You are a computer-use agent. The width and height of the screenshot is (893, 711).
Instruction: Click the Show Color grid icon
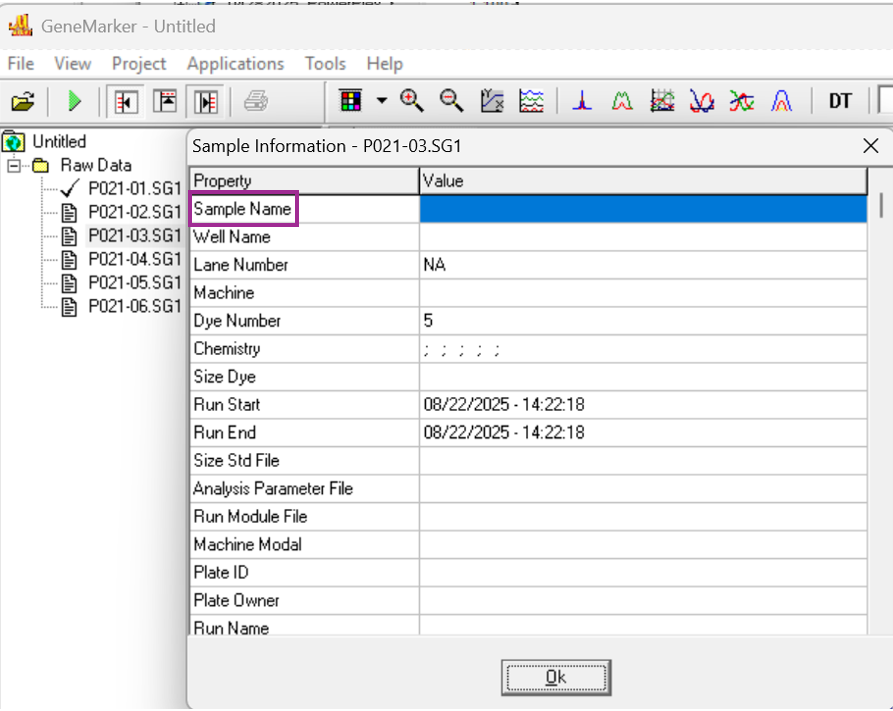pyautogui.click(x=351, y=100)
